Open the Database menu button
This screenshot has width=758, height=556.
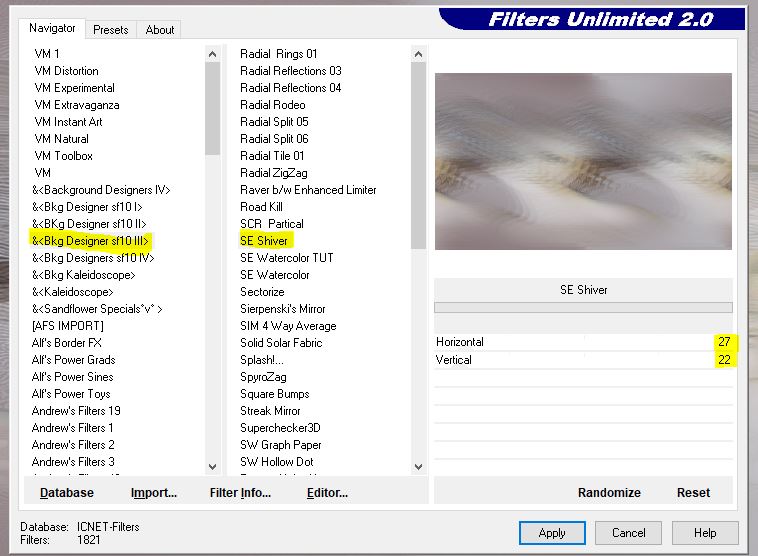tap(67, 492)
